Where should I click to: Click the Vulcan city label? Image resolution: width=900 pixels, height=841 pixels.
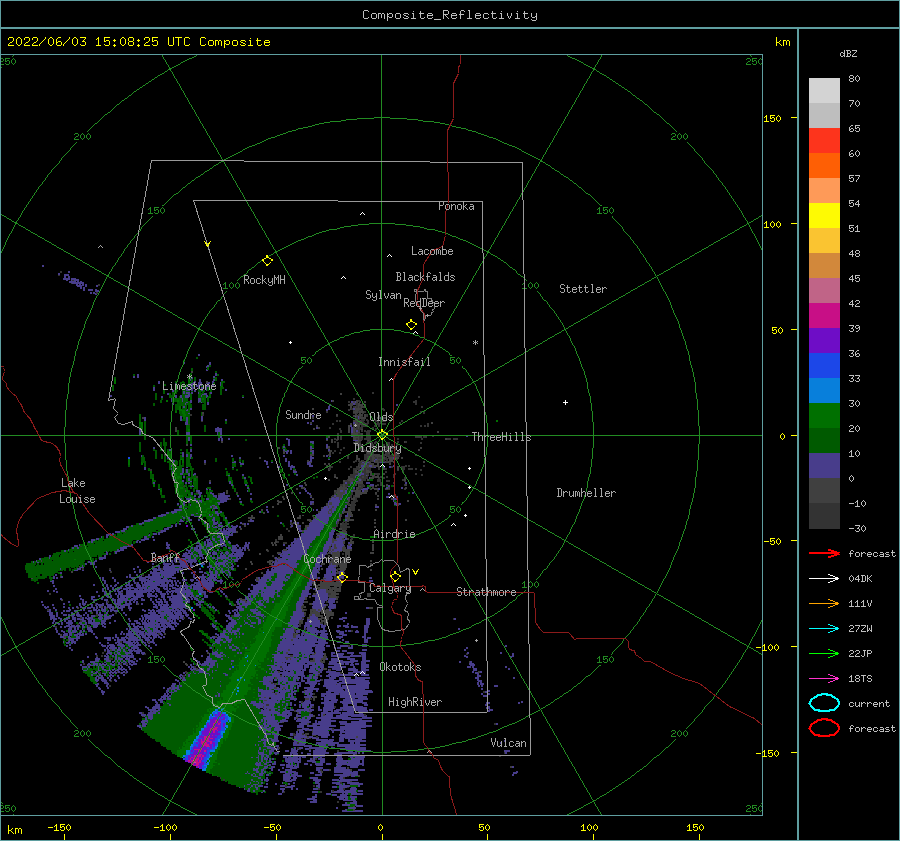[x=508, y=743]
